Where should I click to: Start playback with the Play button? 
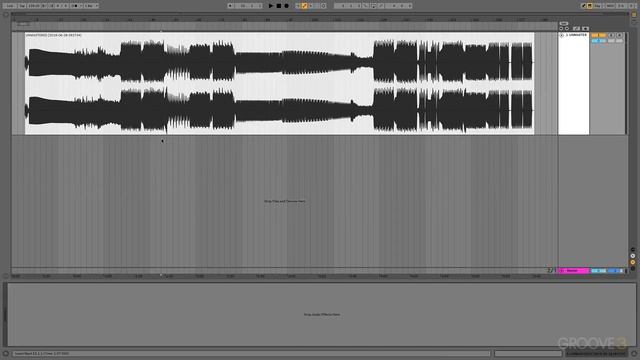tap(271, 6)
